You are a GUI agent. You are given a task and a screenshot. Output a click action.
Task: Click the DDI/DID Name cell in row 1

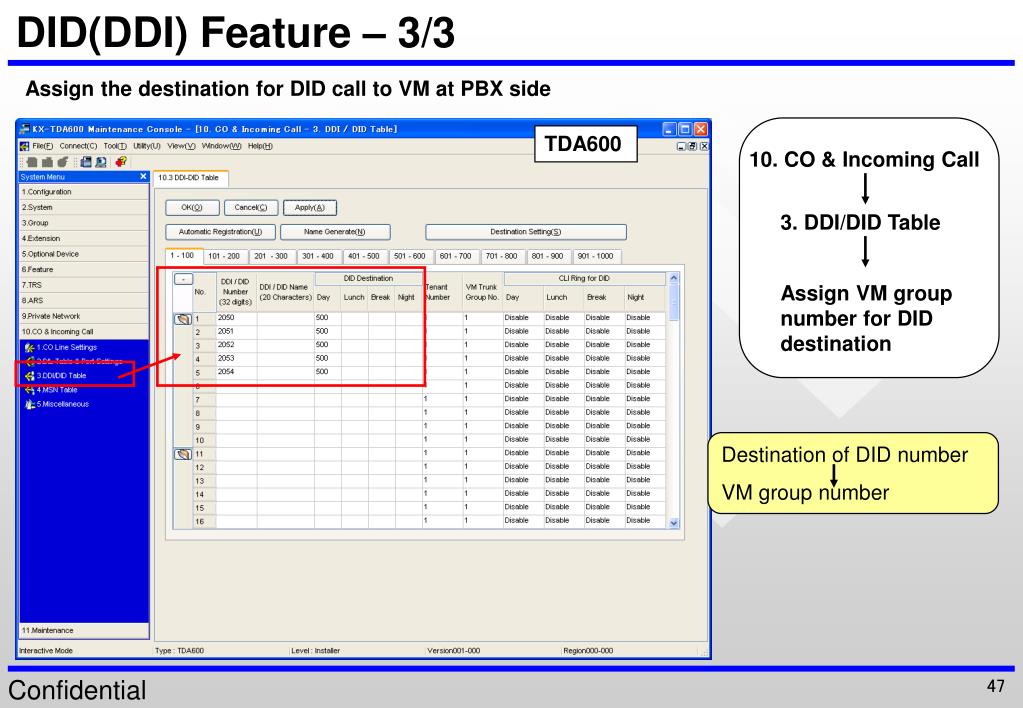(x=286, y=318)
